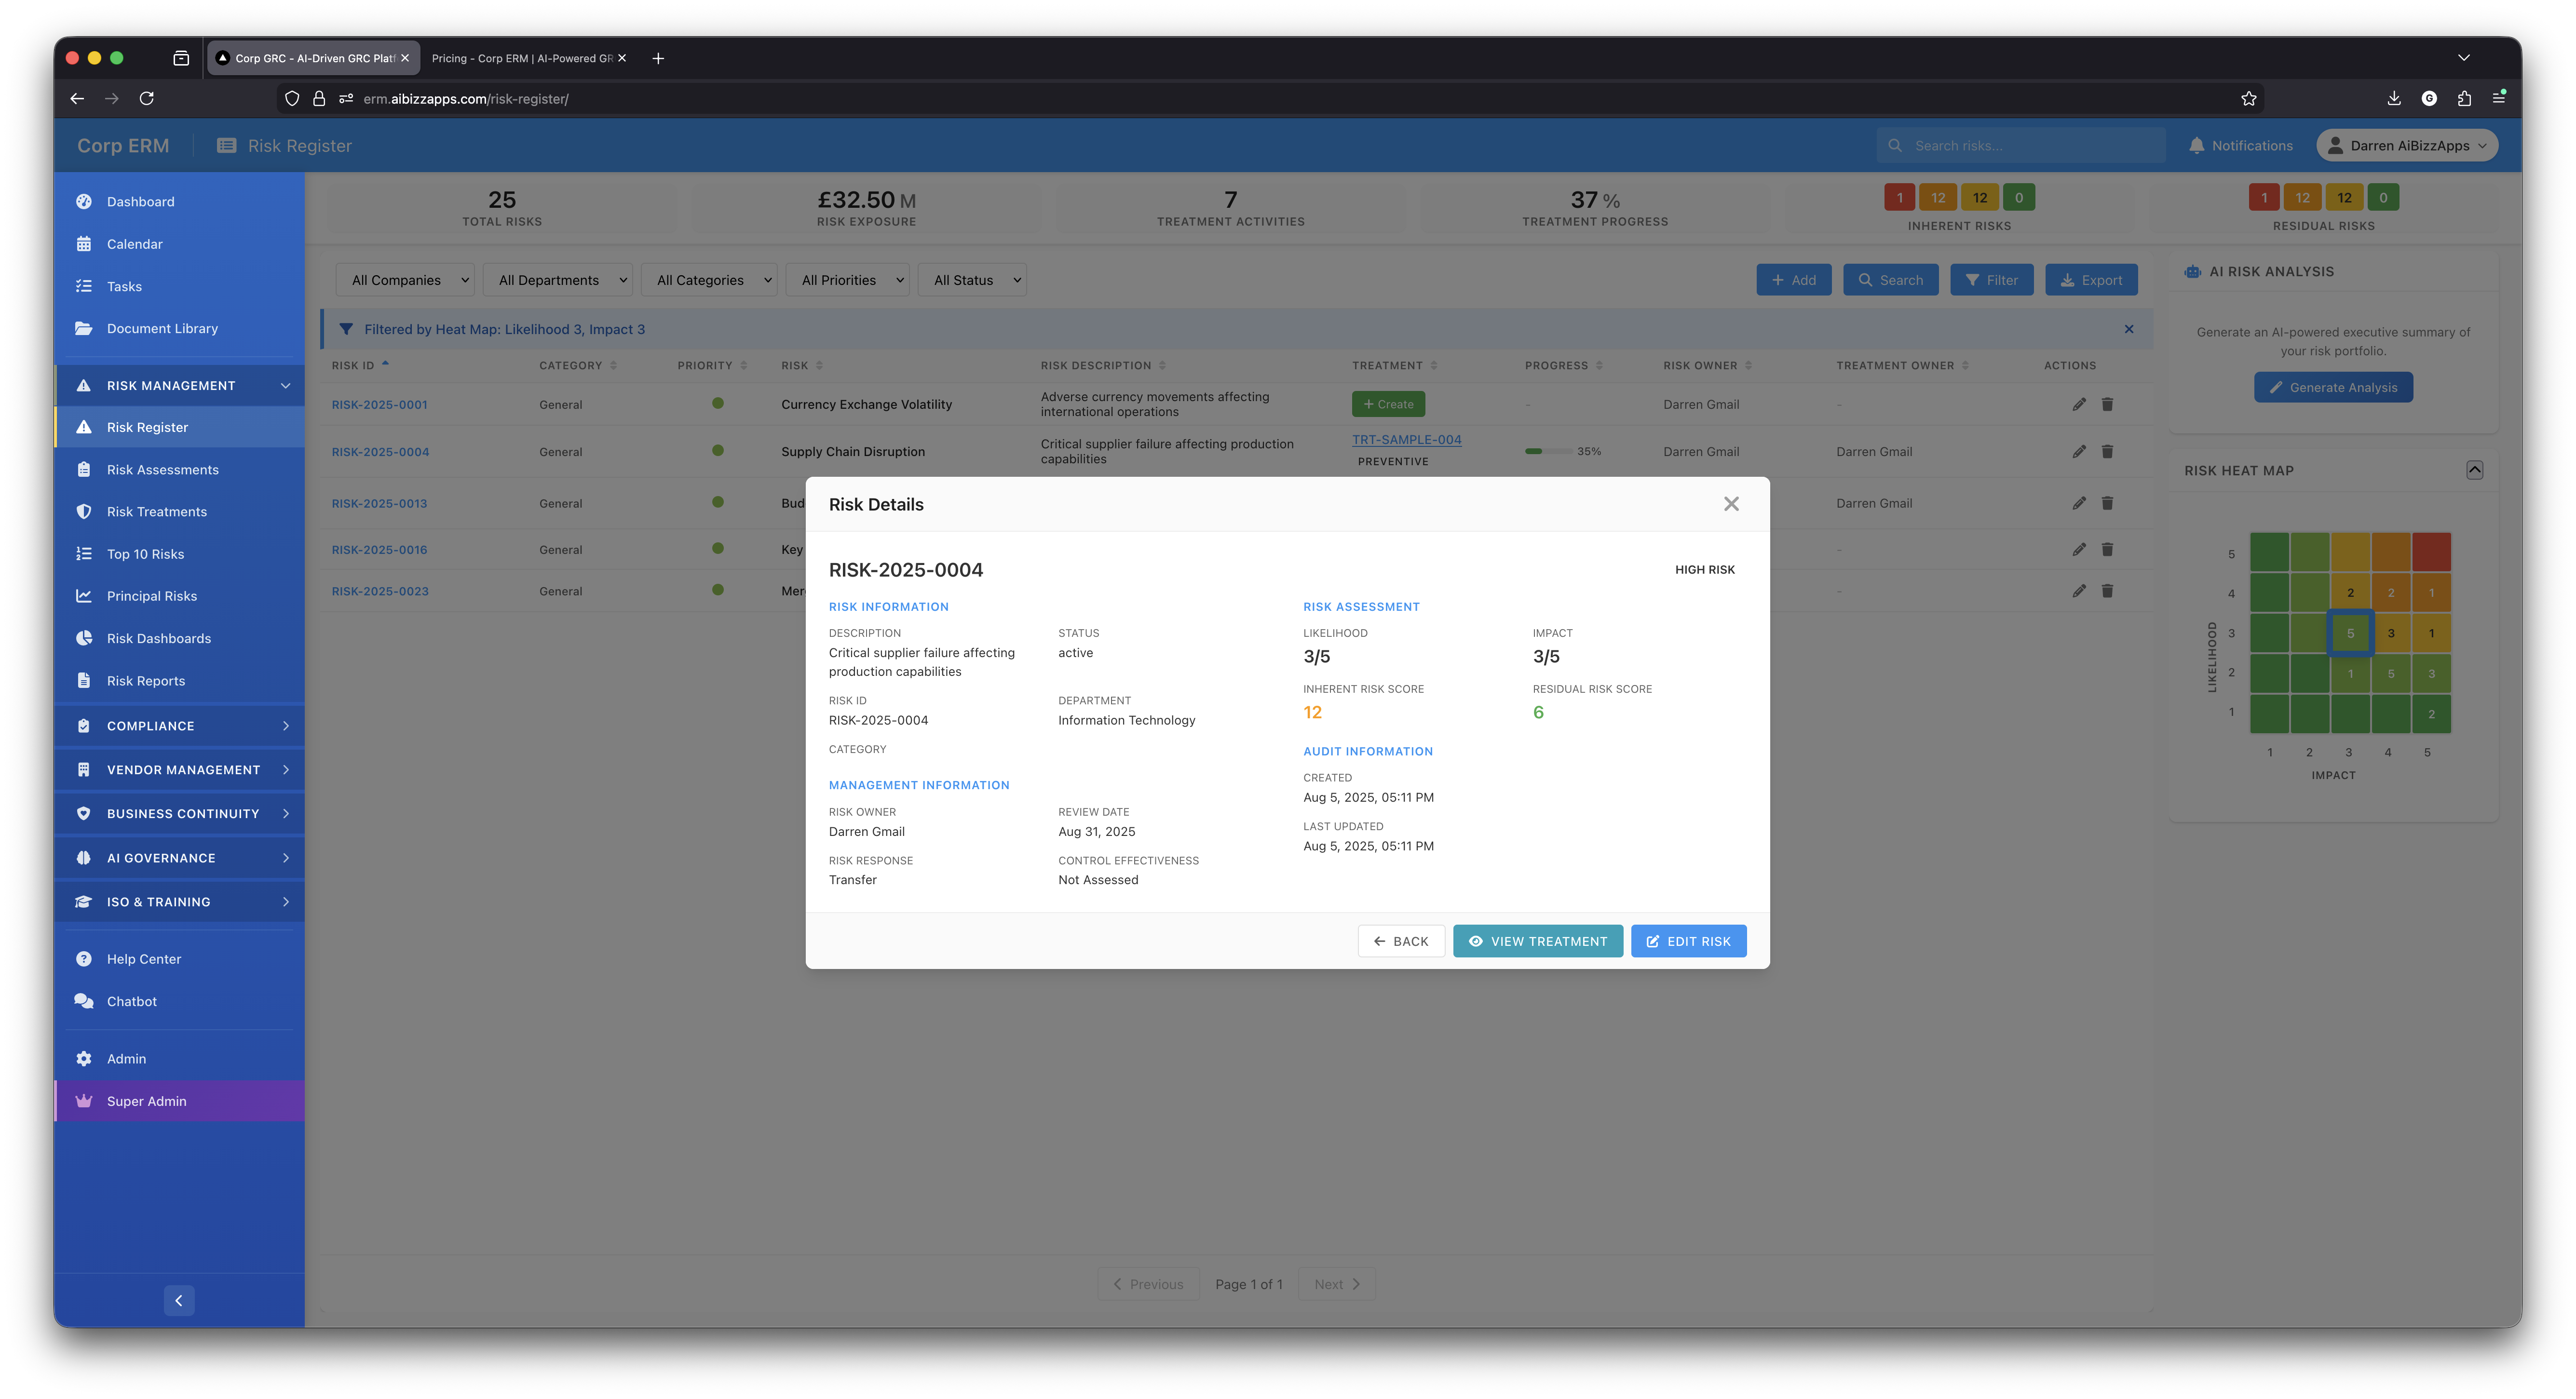The height and width of the screenshot is (1399, 2576).
Task: Dismiss the heat map filter banner
Action: pyautogui.click(x=2129, y=329)
